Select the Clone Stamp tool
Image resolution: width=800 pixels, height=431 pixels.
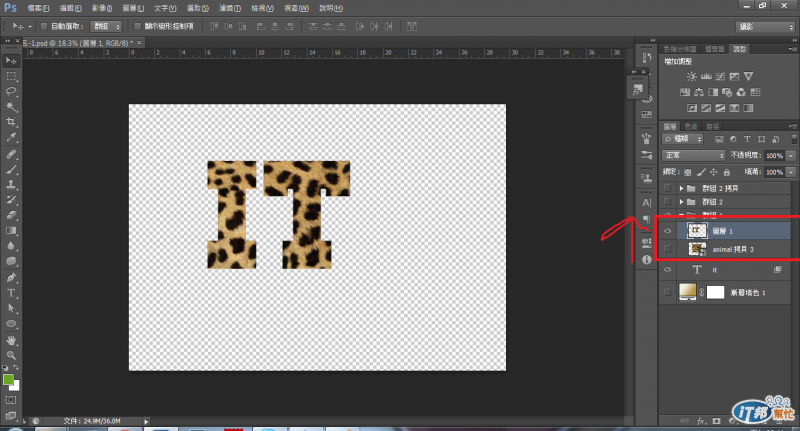coord(11,185)
